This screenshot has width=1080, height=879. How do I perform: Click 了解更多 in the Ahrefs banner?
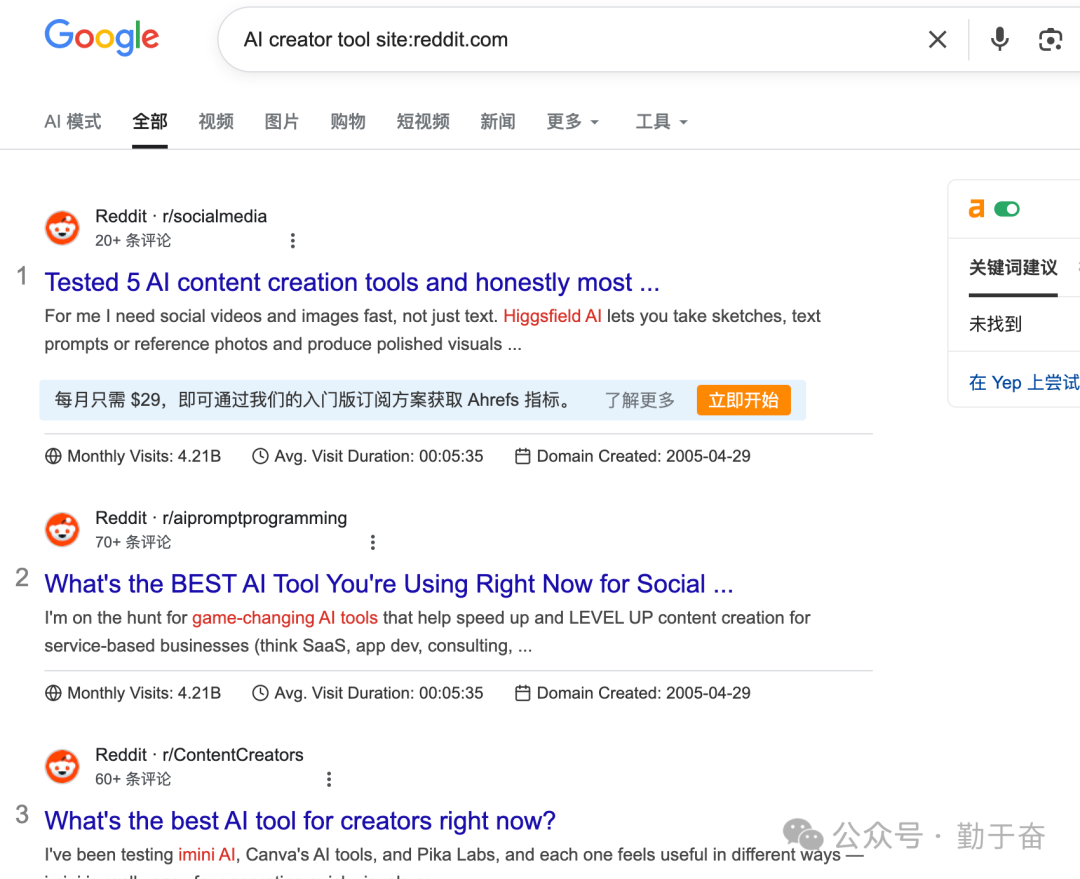639,400
